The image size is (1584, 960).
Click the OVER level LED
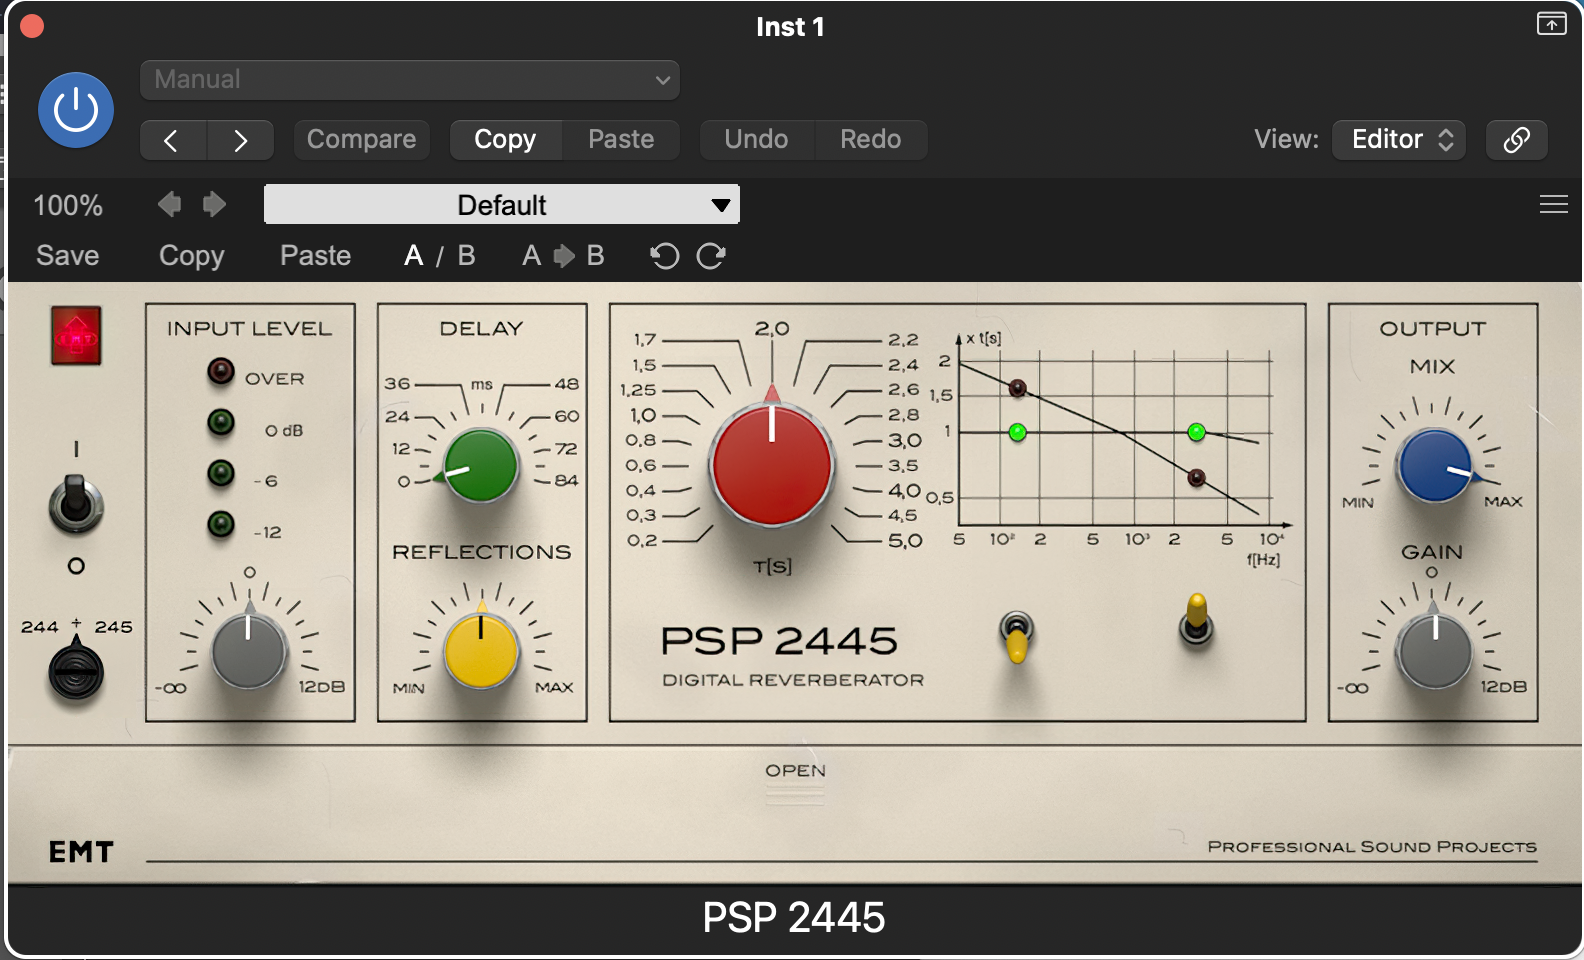(221, 372)
